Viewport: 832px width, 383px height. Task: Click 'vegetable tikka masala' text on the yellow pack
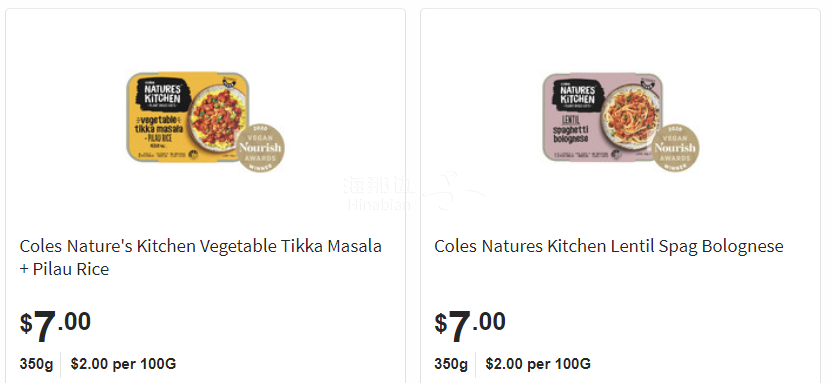(159, 125)
